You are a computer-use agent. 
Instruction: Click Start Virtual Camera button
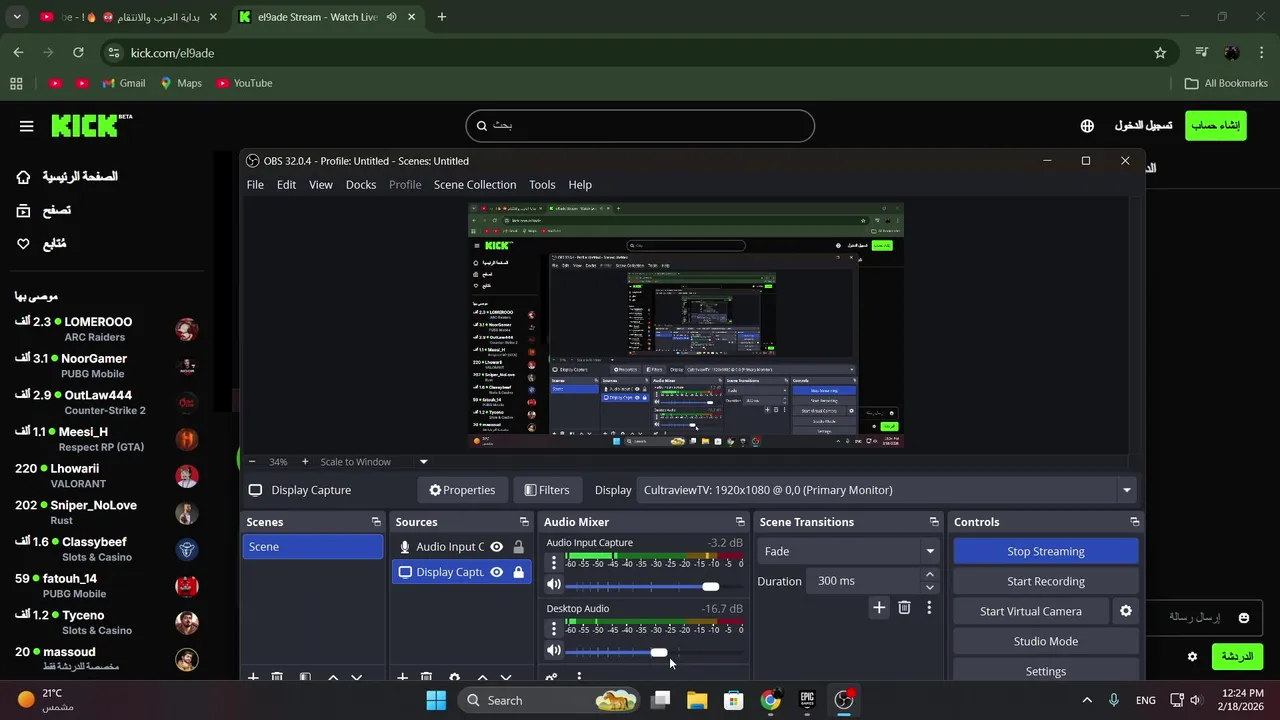tap(1030, 611)
